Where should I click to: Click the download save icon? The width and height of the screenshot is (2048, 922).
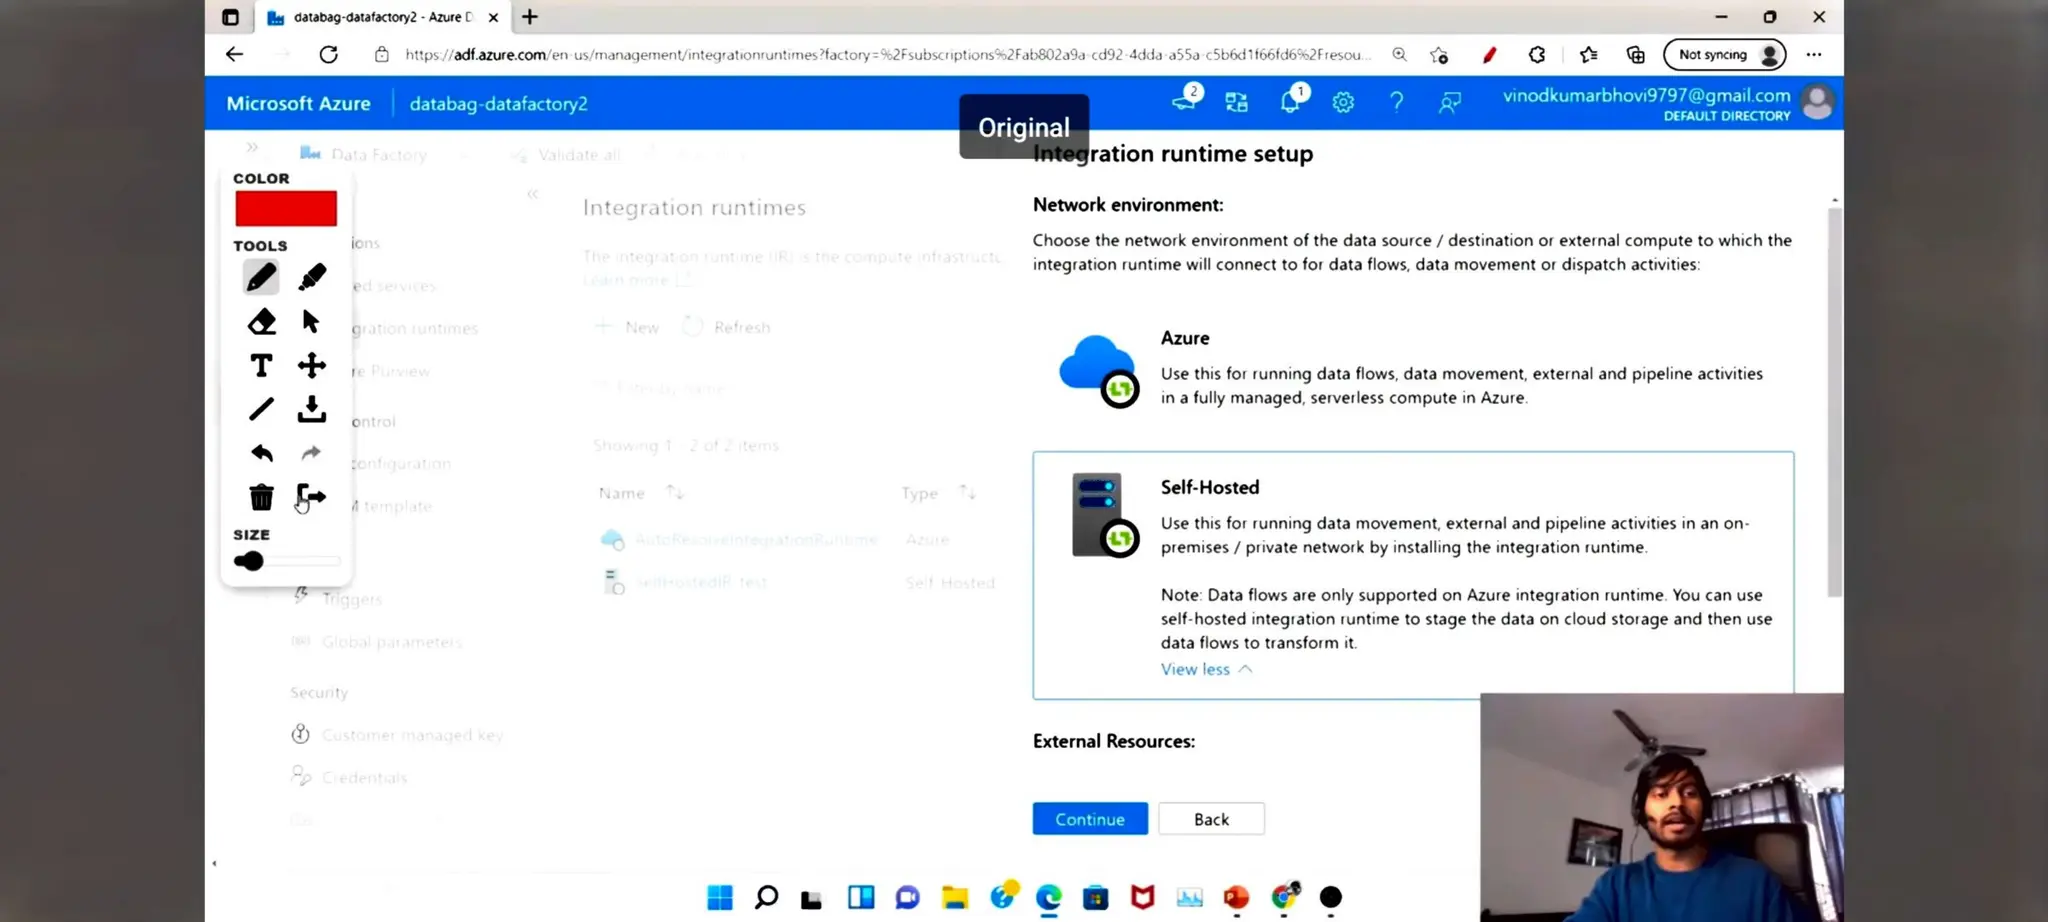coord(312,409)
